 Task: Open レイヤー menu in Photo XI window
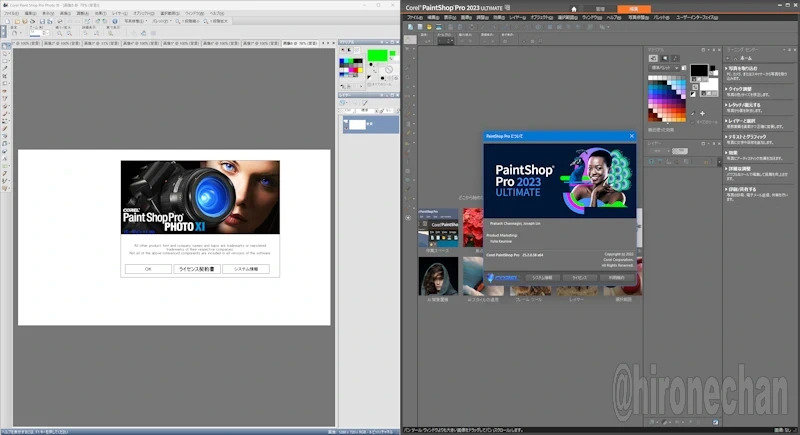tap(119, 13)
